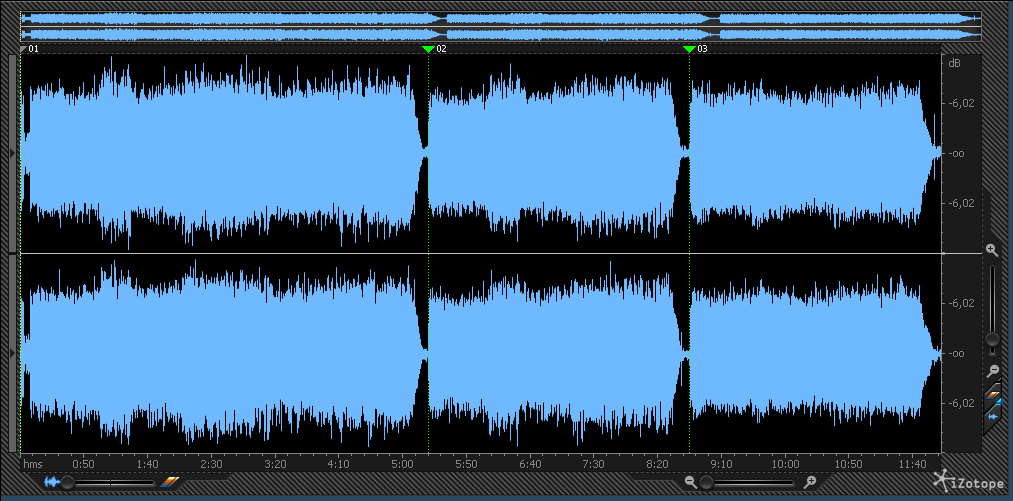1013x501 pixels.
Task: Select track marker 02
Action: tap(430, 48)
